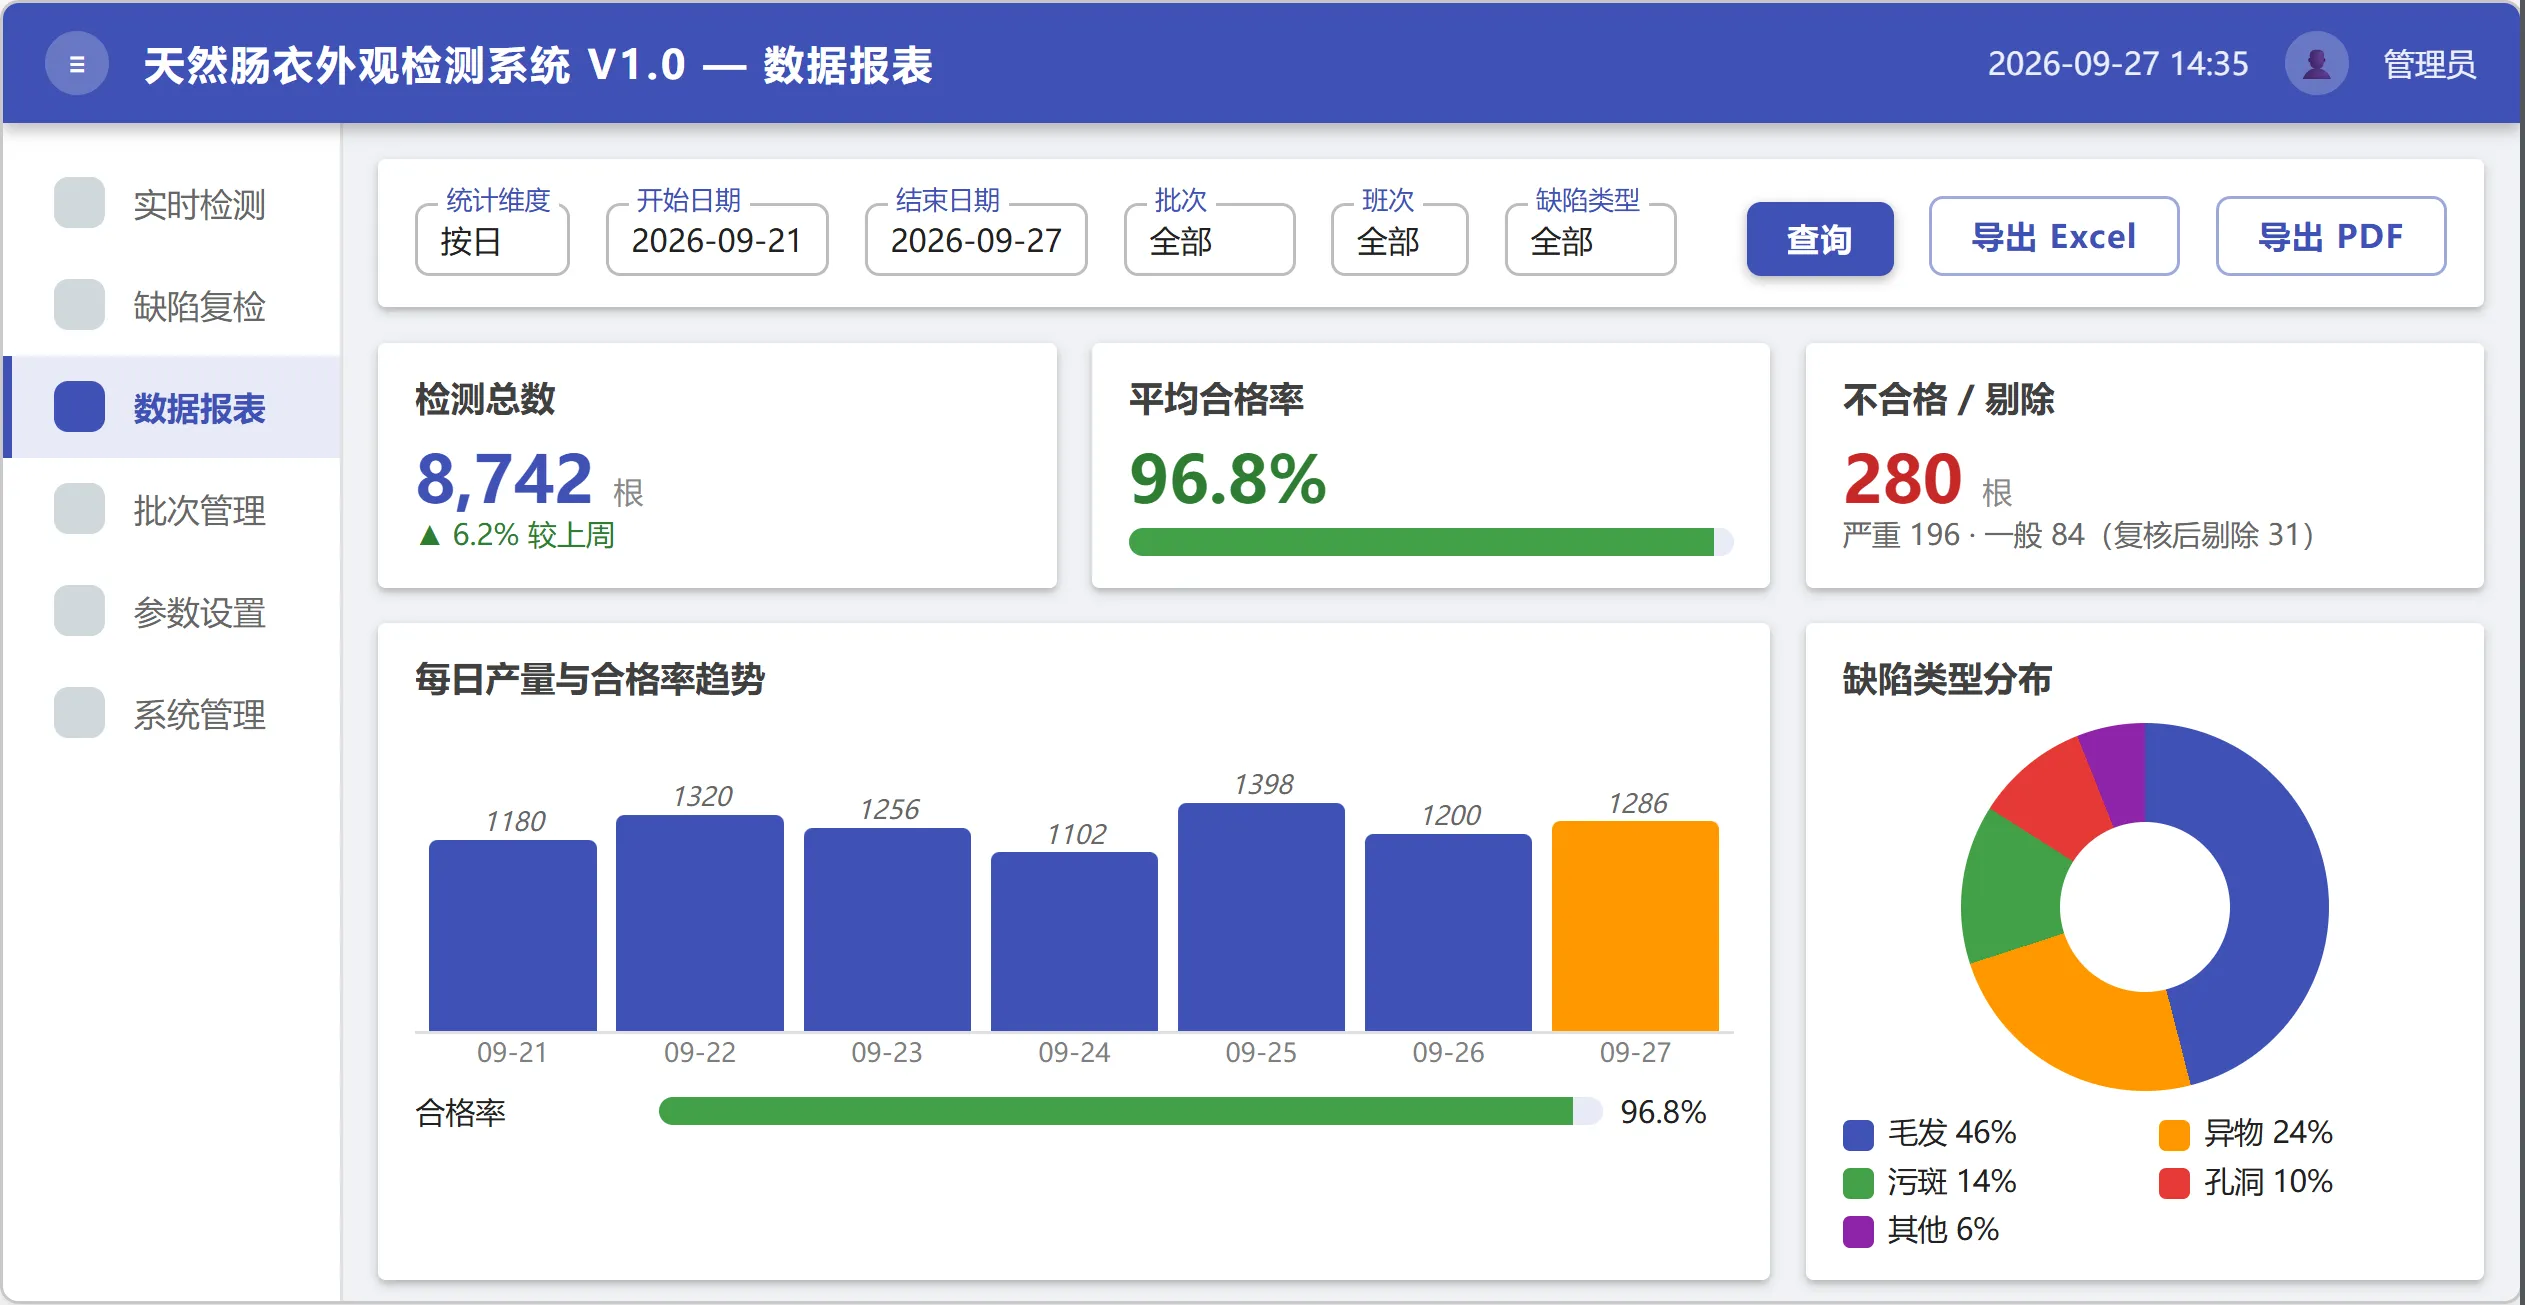This screenshot has height=1305, width=2525.
Task: Click the 异物 24% orange legend swatch
Action: (x=2174, y=1134)
